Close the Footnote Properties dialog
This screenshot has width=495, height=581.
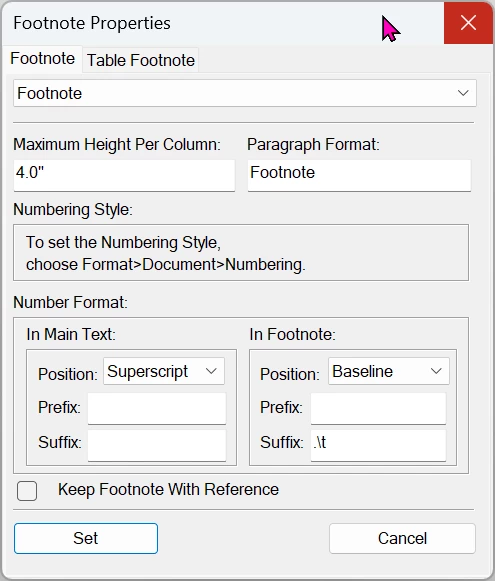[x=468, y=23]
